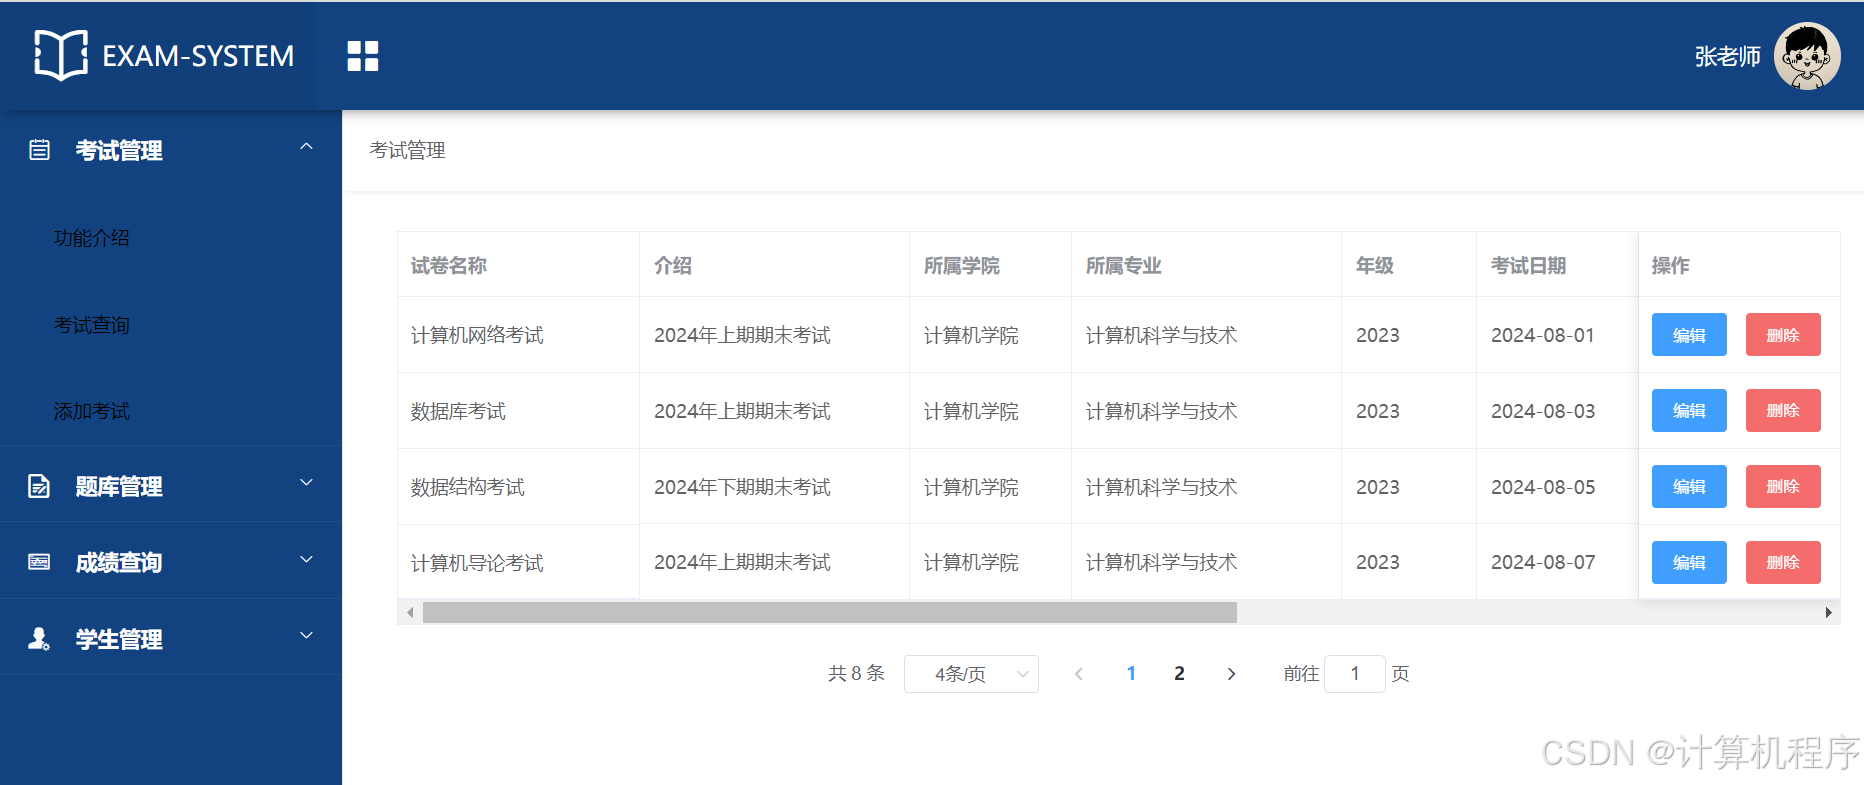
Task: Click the table horizontal scrollbar thumb
Action: 830,612
